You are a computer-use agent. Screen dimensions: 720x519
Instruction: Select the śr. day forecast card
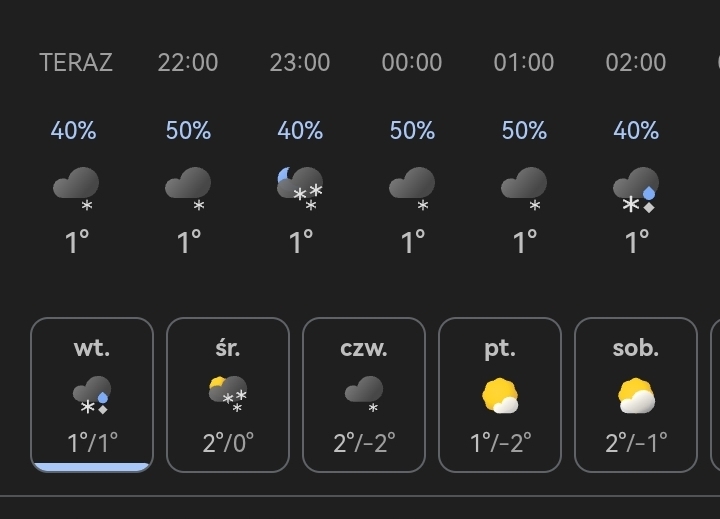coord(228,394)
